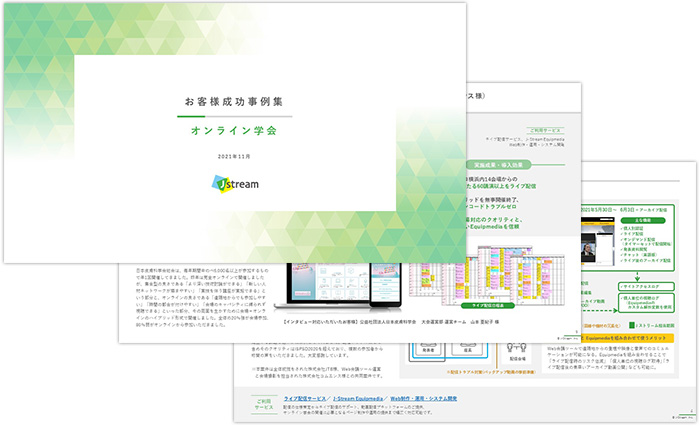Click the 実施成果・導入効果 green heading pill
Viewport: 700px width, 426px height.
point(498,165)
